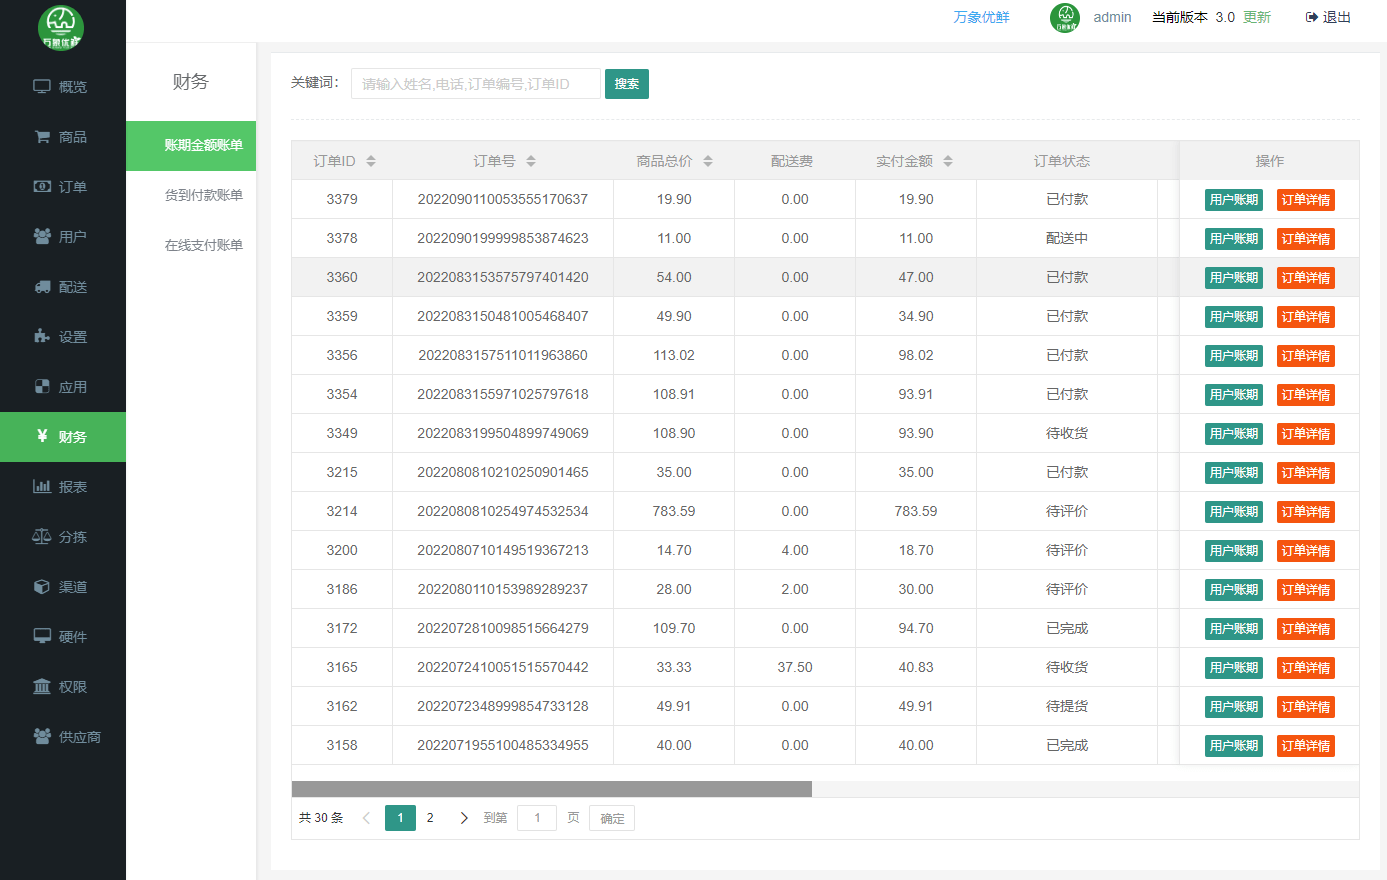The width and height of the screenshot is (1387, 880).
Task: Open the bar chart 报表 icon
Action: point(42,487)
